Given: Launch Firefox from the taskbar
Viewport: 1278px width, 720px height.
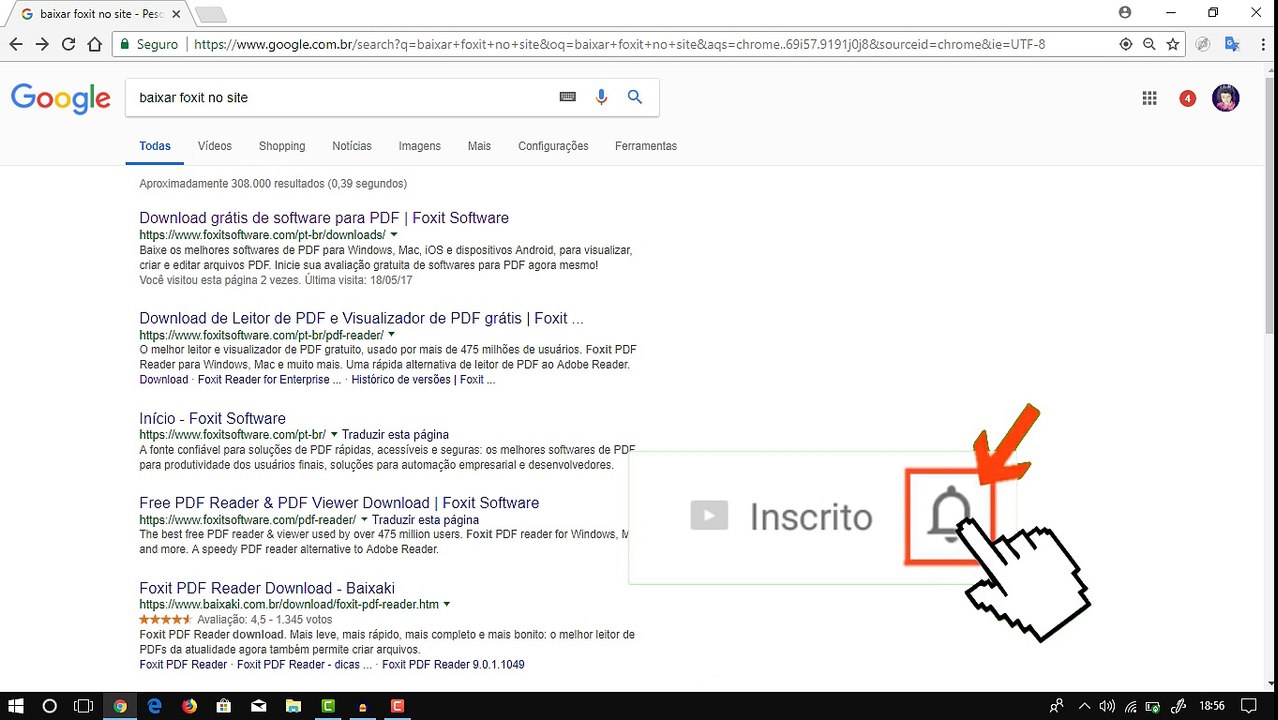Looking at the screenshot, I should pyautogui.click(x=189, y=706).
